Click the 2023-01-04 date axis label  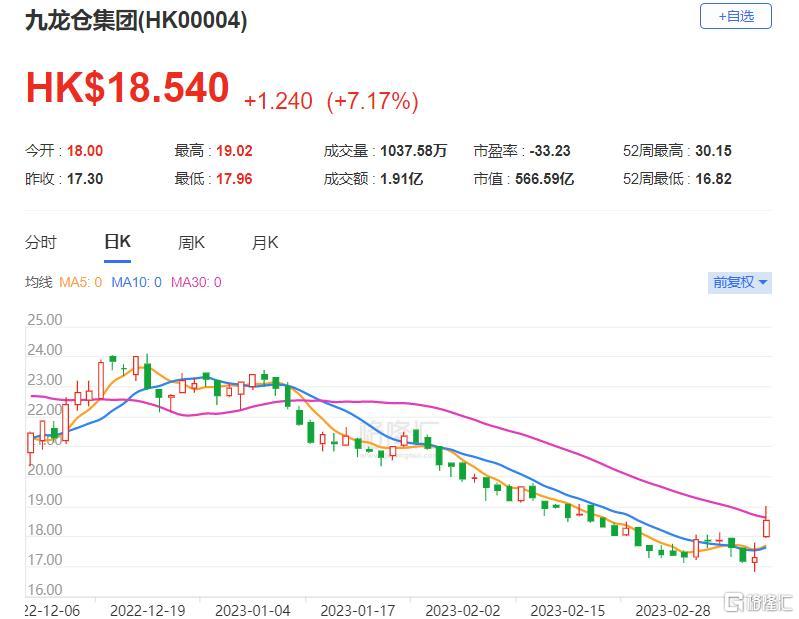(x=253, y=610)
